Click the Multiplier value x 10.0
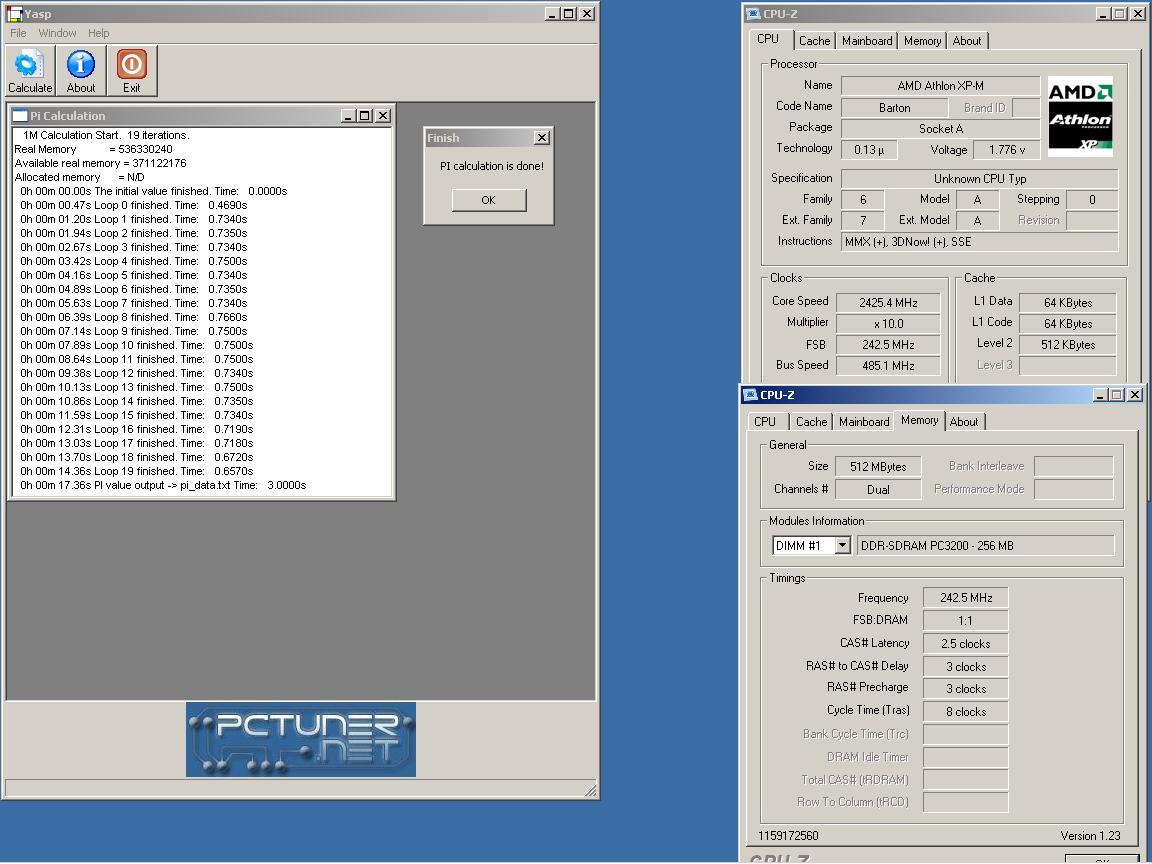This screenshot has height=864, width=1152. pyautogui.click(x=888, y=324)
